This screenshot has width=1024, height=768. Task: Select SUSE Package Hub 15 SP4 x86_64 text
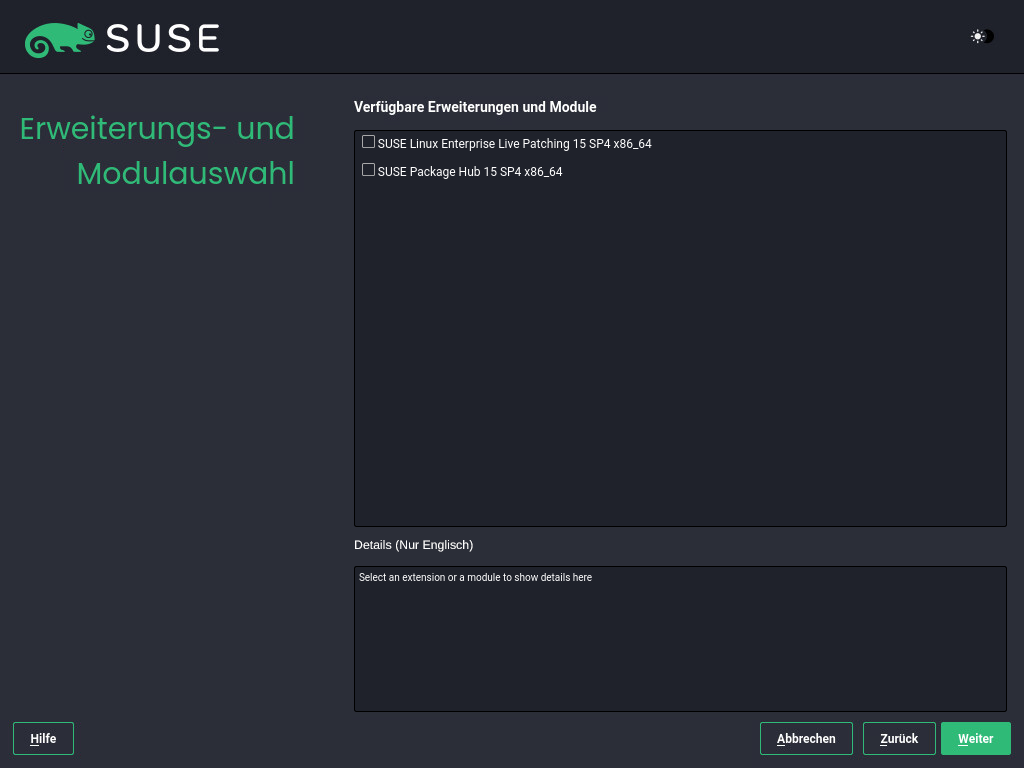(470, 172)
